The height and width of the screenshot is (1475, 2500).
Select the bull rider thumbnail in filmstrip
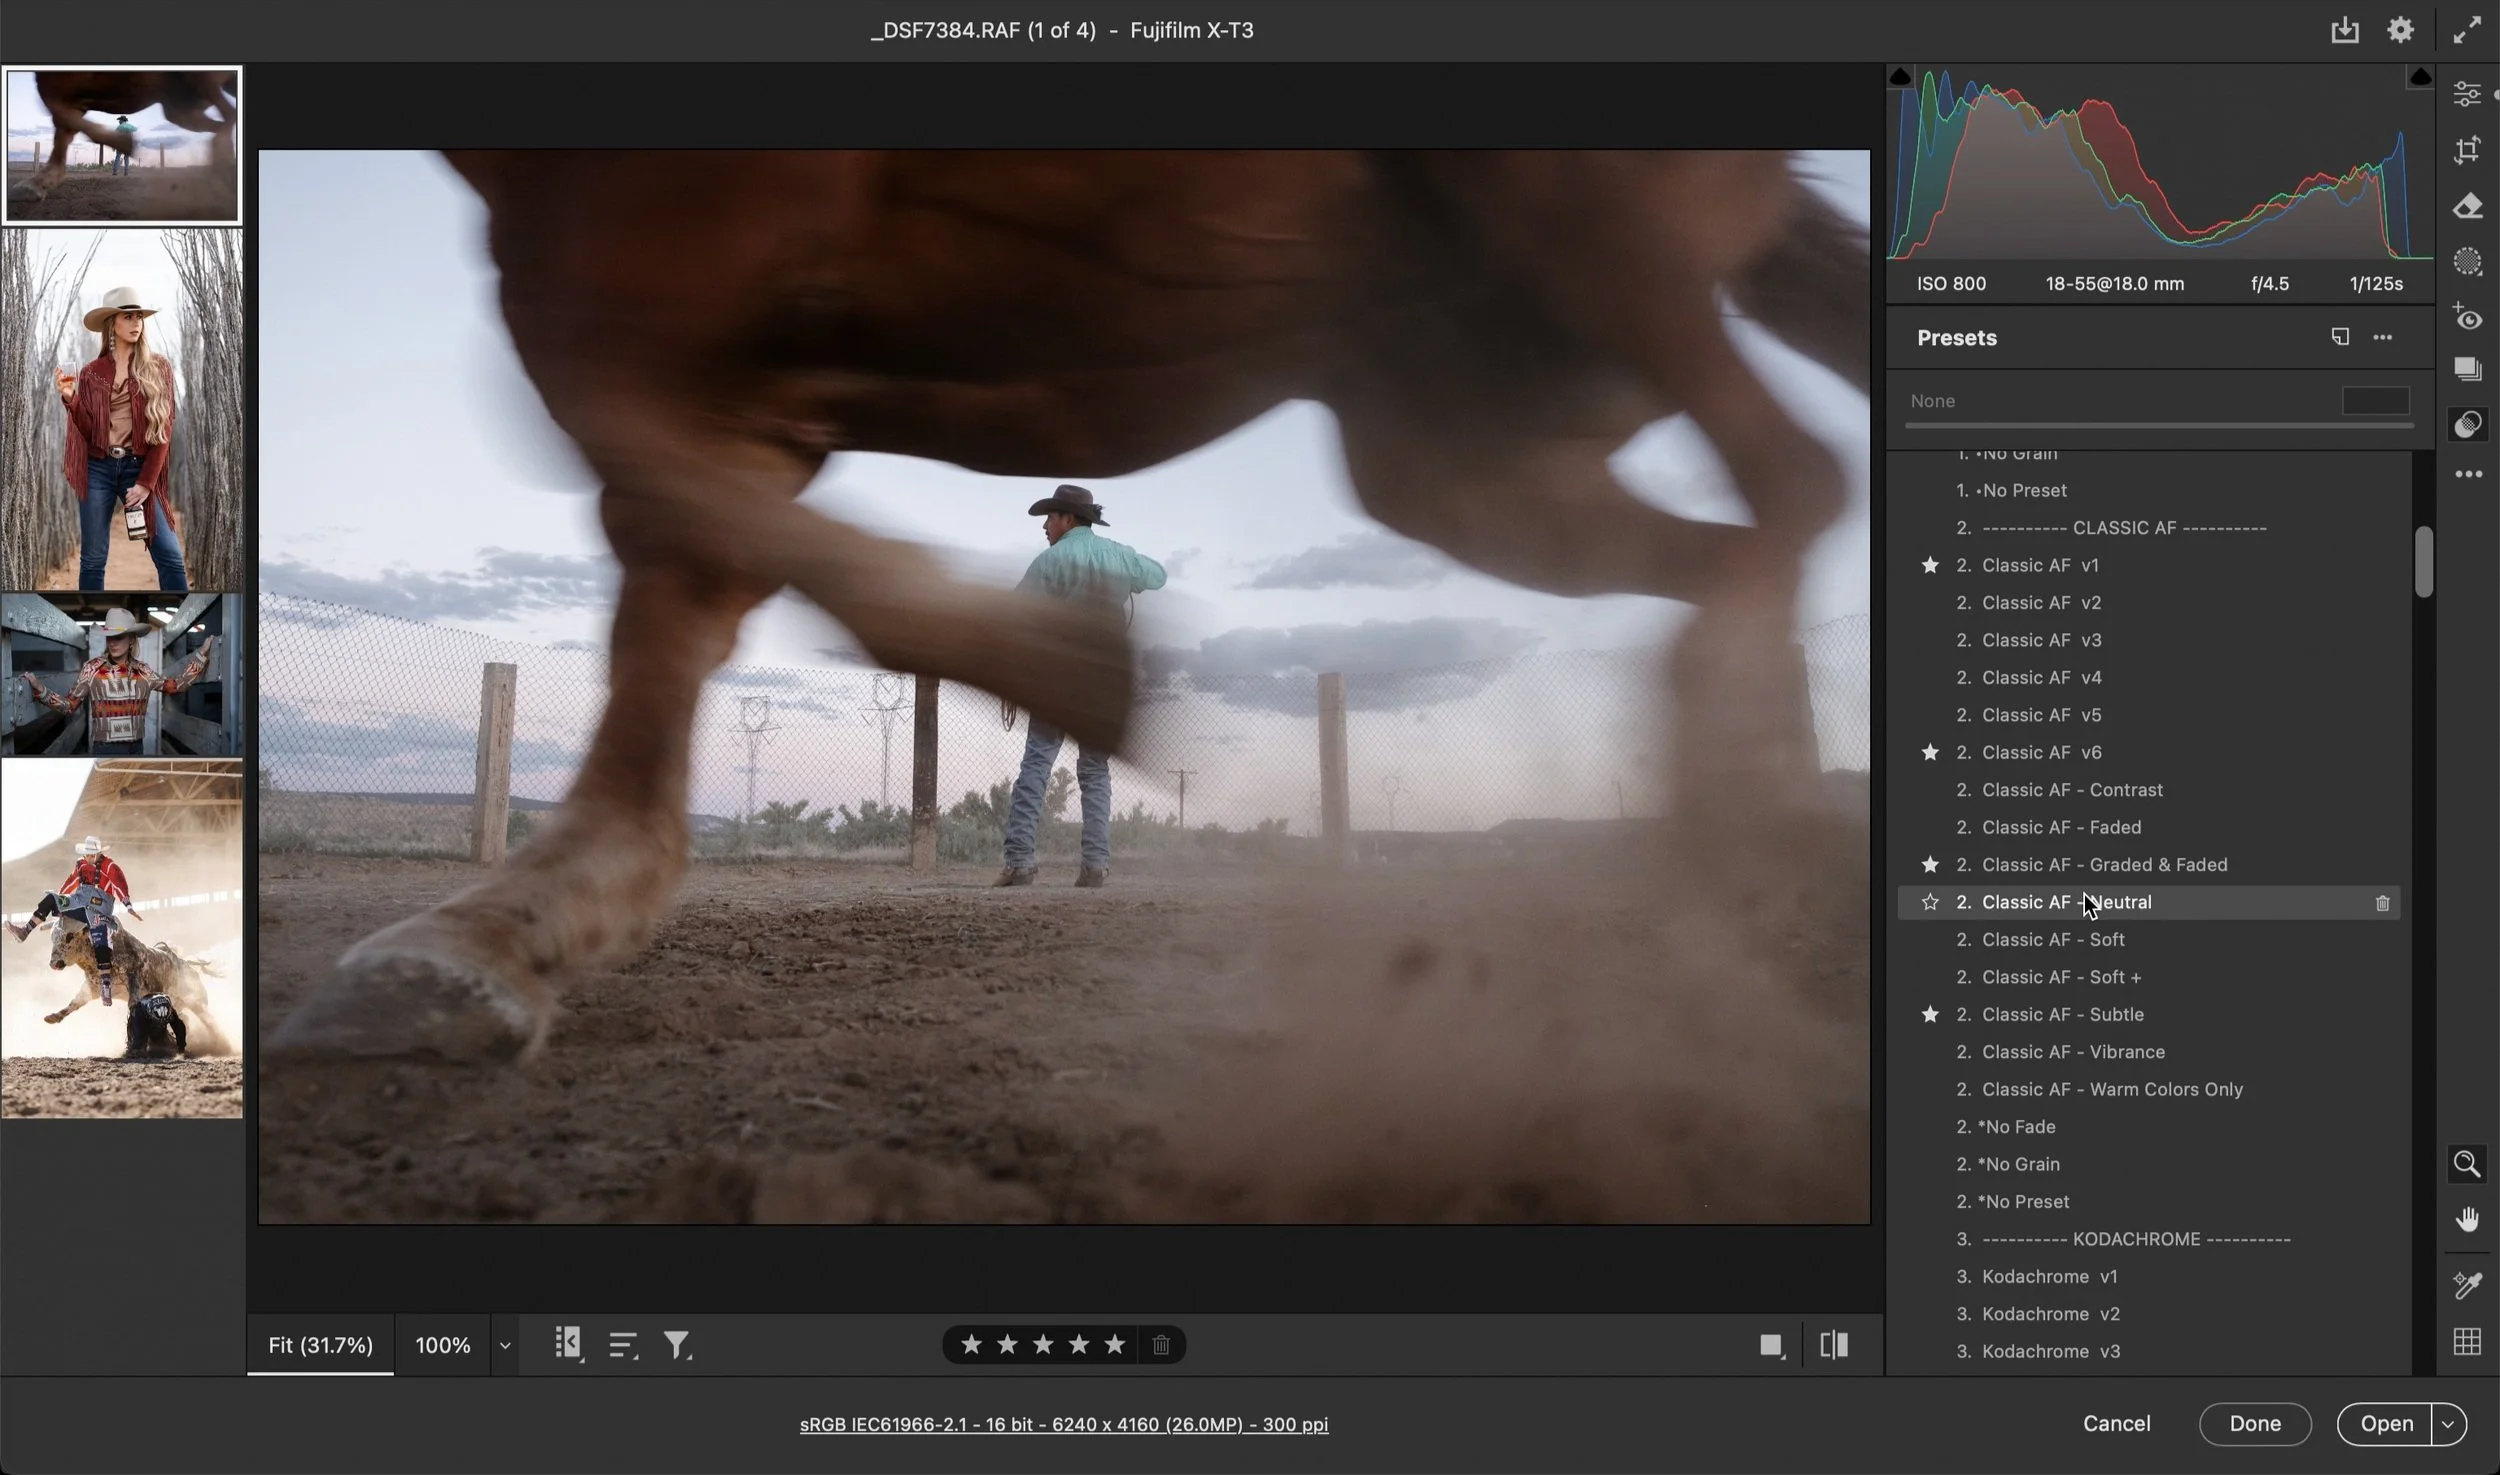(x=122, y=938)
